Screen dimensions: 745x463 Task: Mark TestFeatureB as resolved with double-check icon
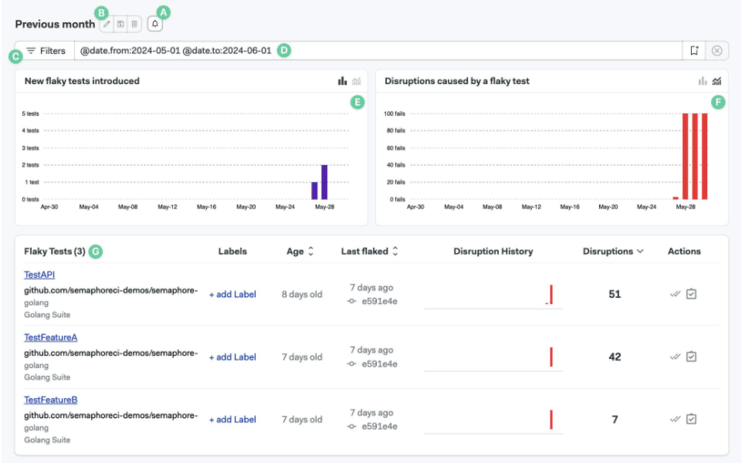coord(675,419)
